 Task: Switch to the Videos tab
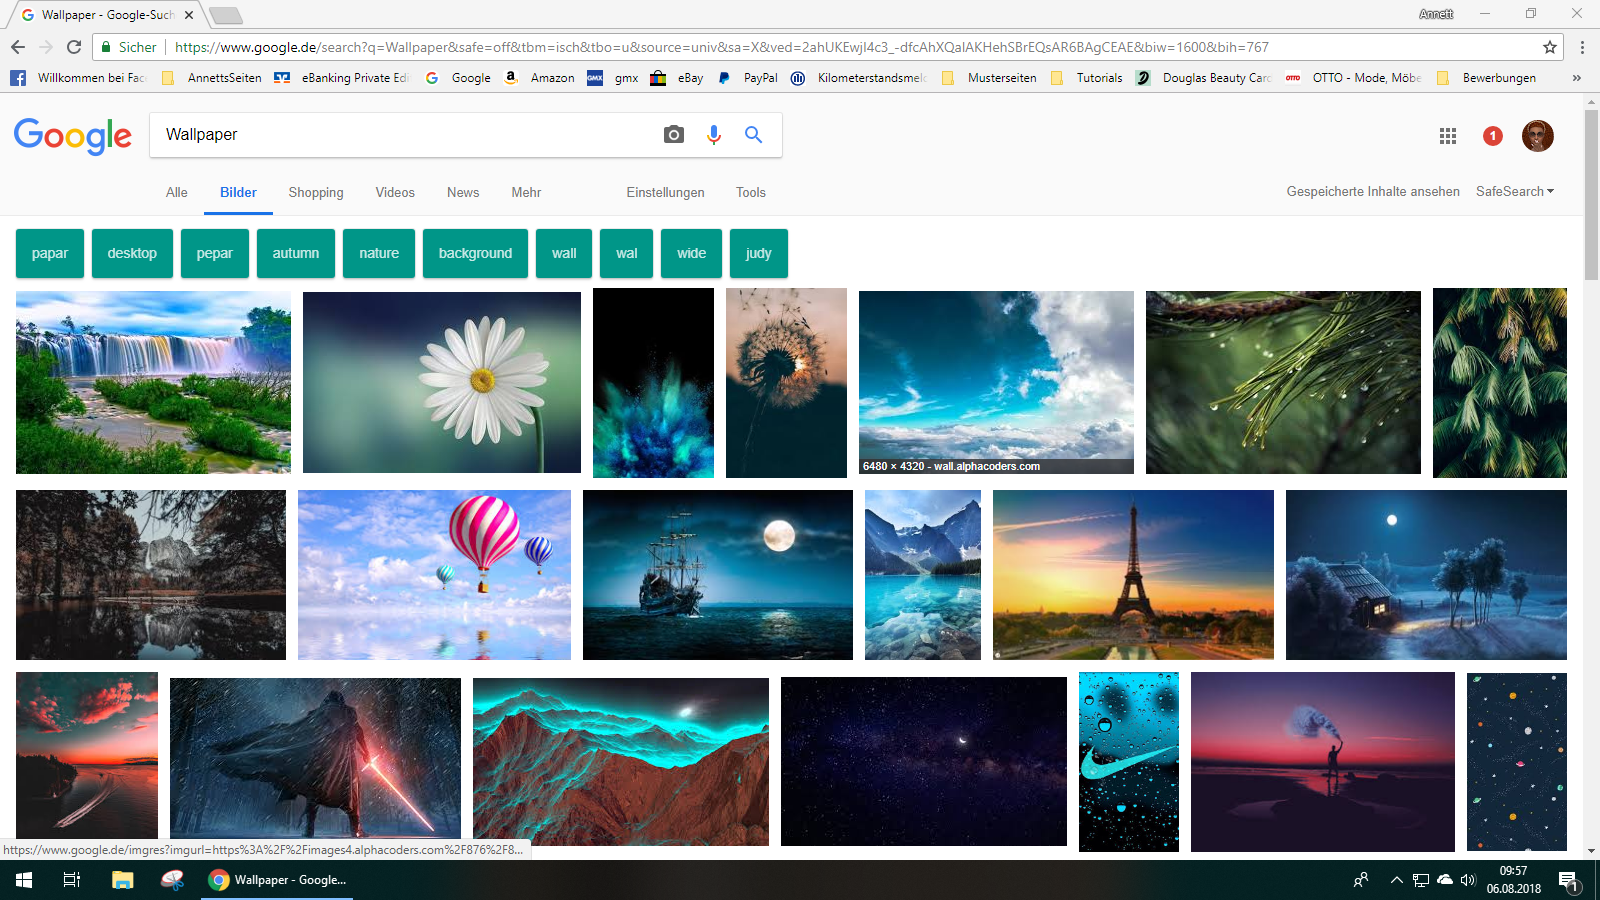pos(395,193)
